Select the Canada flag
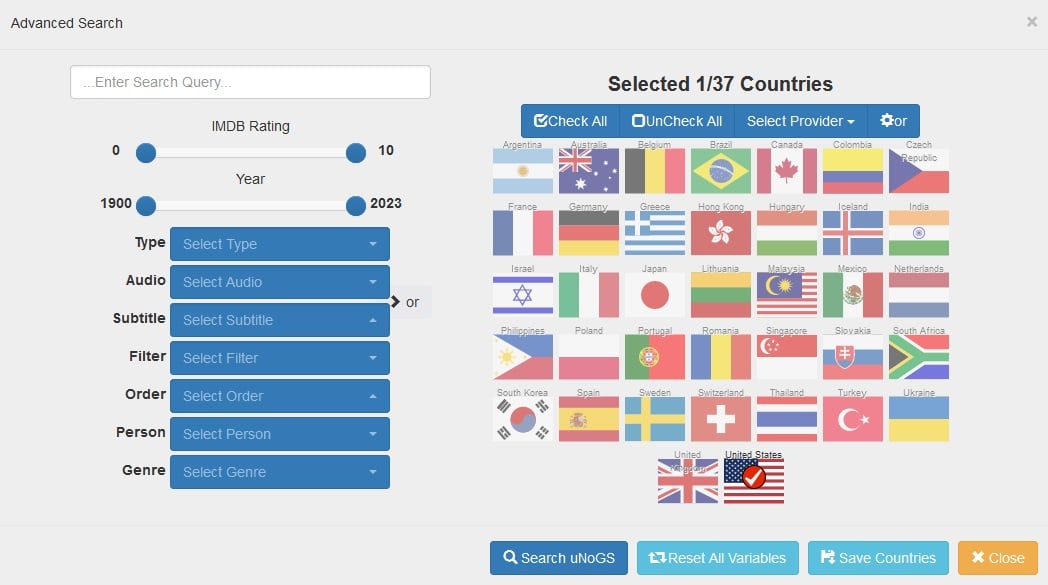The width and height of the screenshot is (1048, 585). pos(787,171)
